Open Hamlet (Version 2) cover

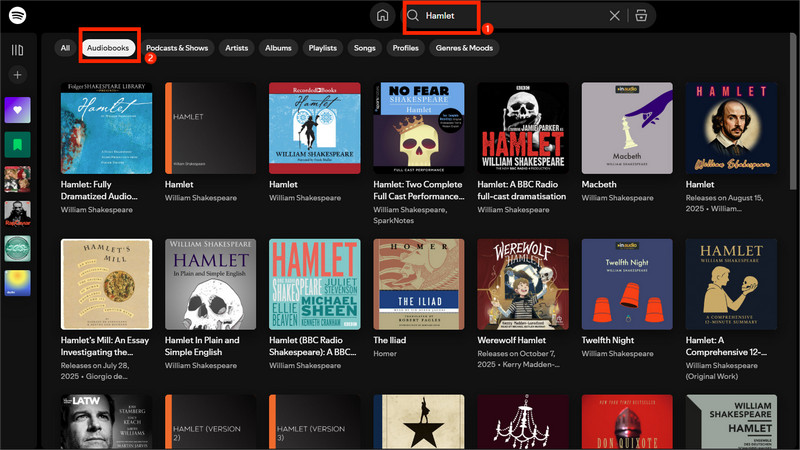(210, 422)
